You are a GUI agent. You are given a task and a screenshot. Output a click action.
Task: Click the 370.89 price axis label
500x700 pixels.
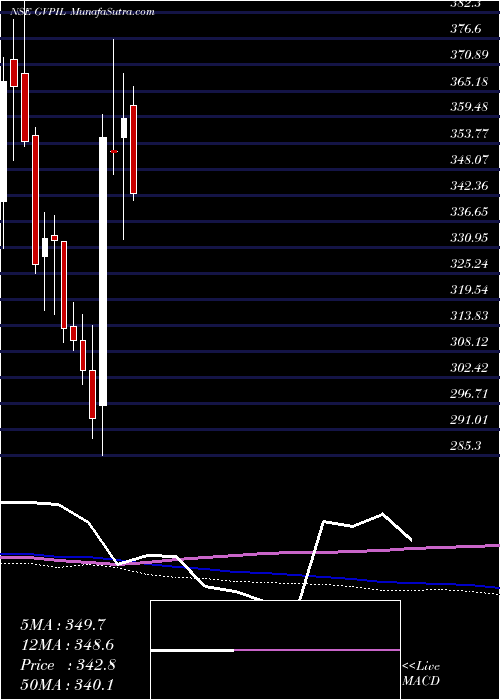click(x=469, y=55)
